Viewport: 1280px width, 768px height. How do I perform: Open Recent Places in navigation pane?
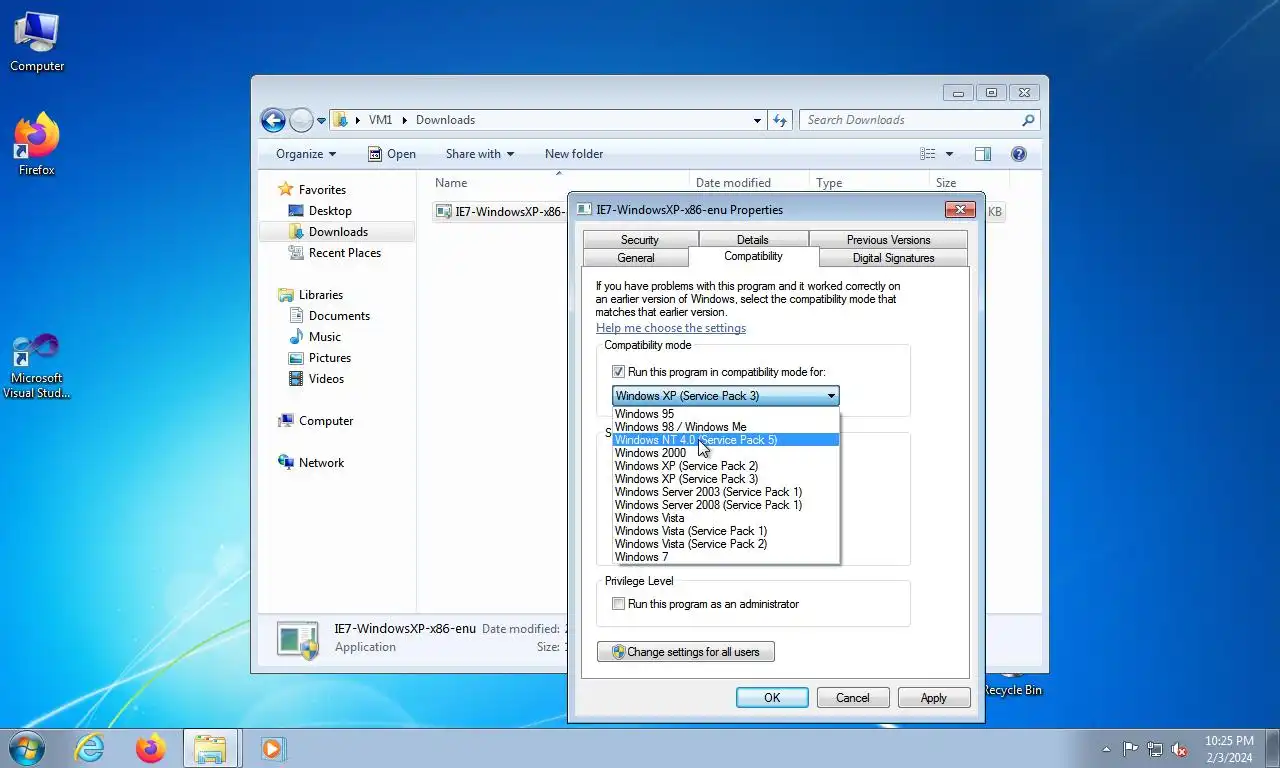pyautogui.click(x=344, y=253)
